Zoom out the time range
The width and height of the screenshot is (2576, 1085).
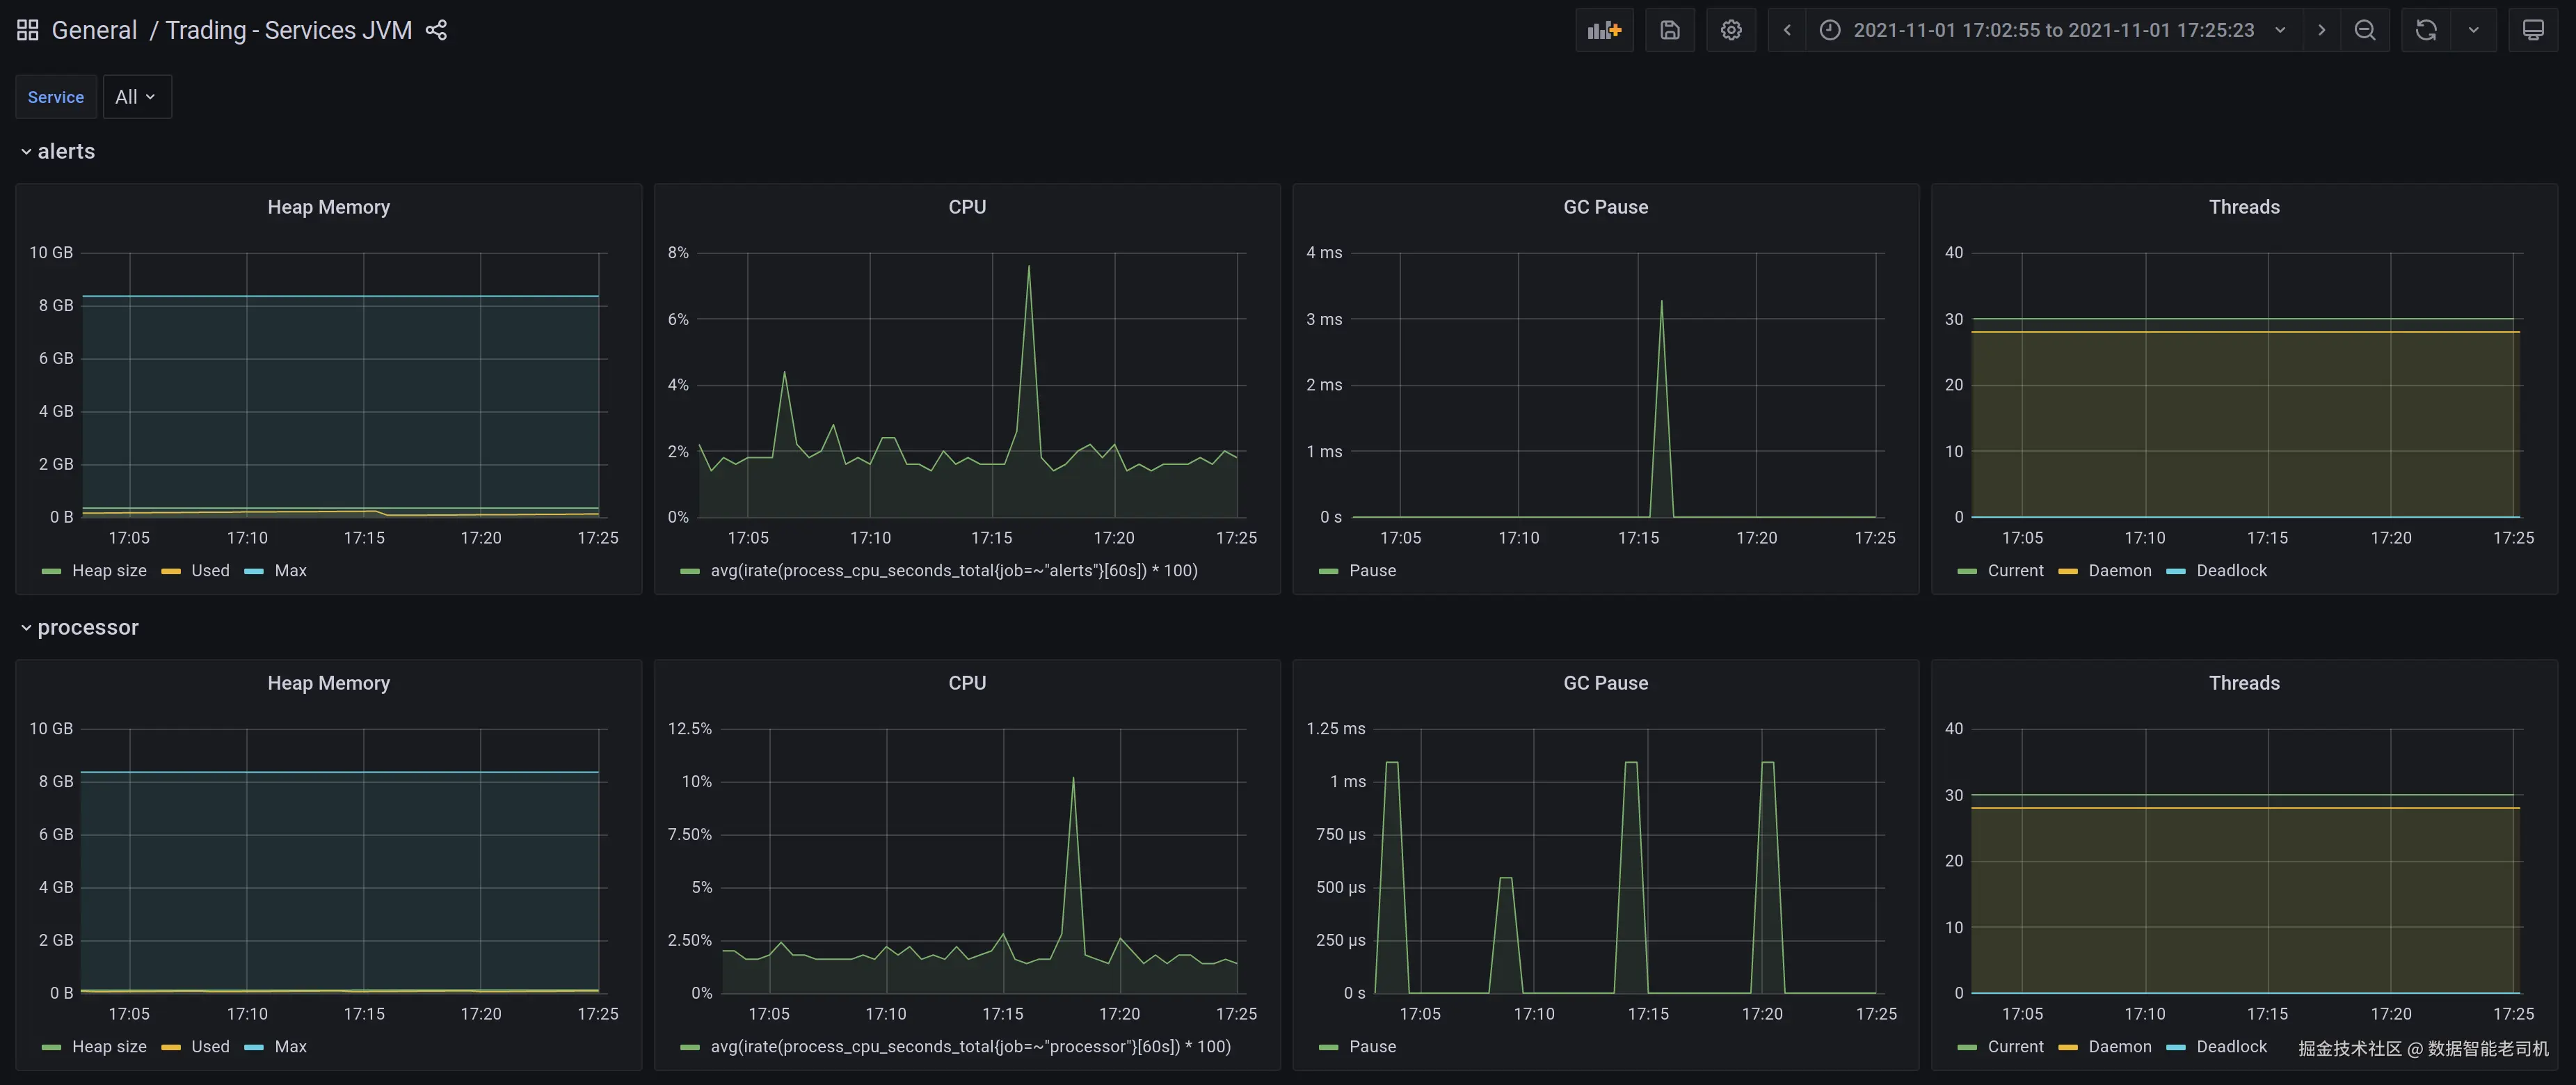click(2365, 30)
